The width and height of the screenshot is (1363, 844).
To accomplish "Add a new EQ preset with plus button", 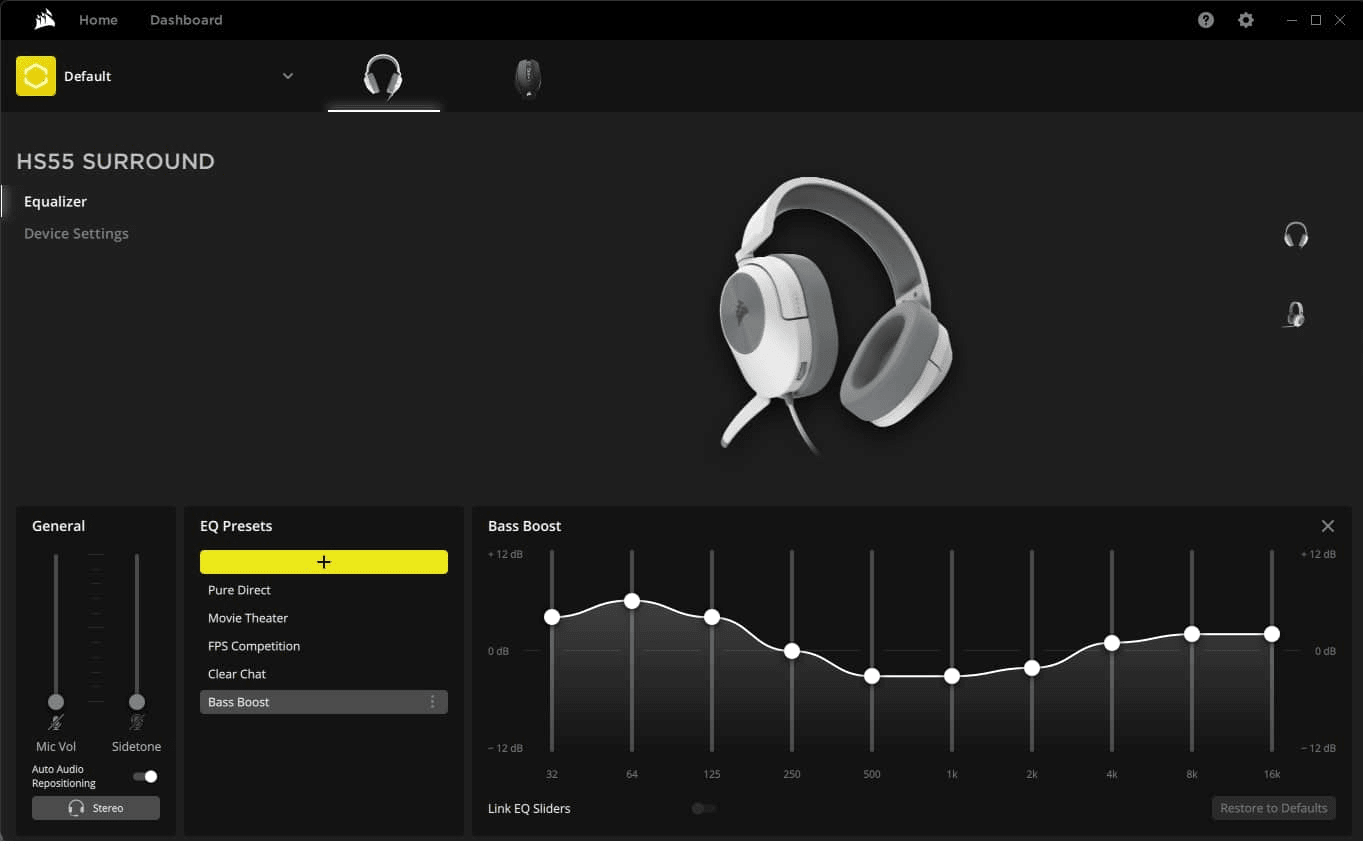I will point(324,562).
